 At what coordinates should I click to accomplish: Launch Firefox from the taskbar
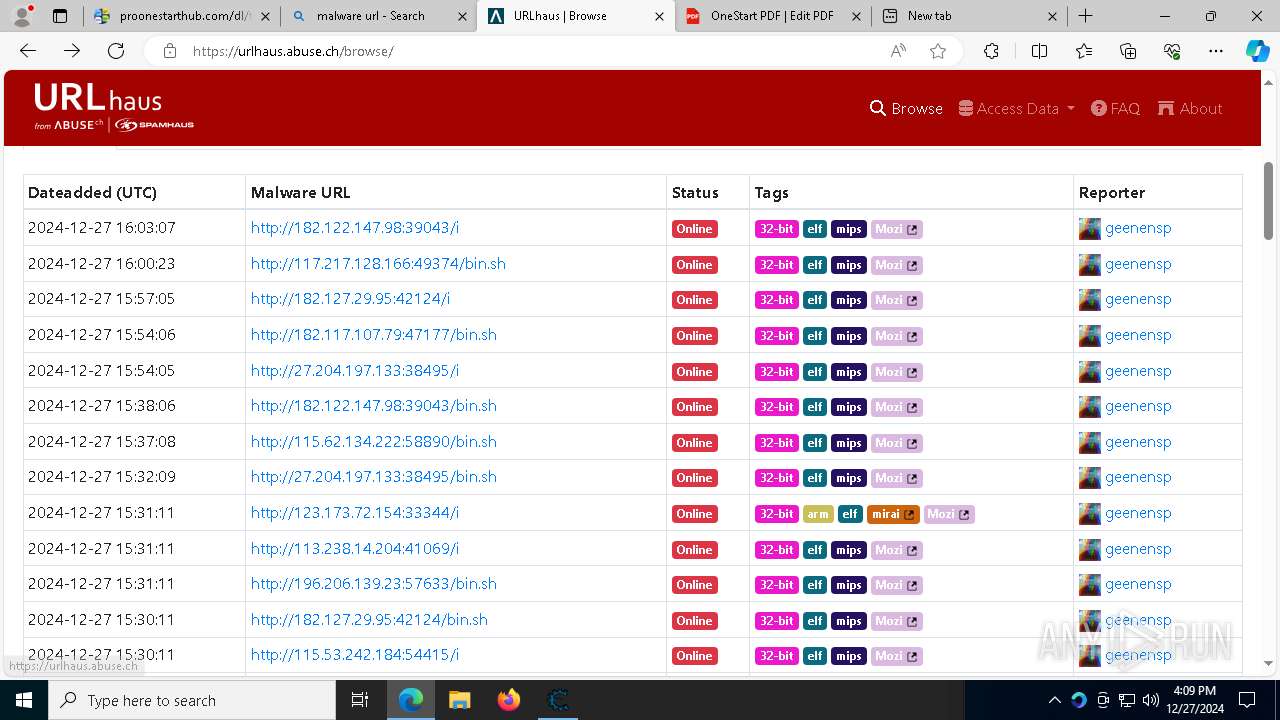click(x=508, y=700)
